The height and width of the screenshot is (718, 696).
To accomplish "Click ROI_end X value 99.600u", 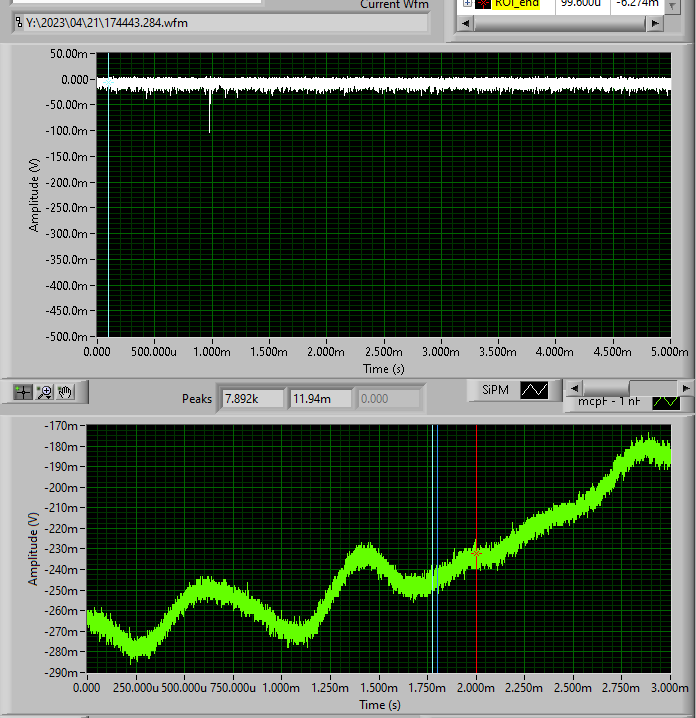I will (581, 4).
